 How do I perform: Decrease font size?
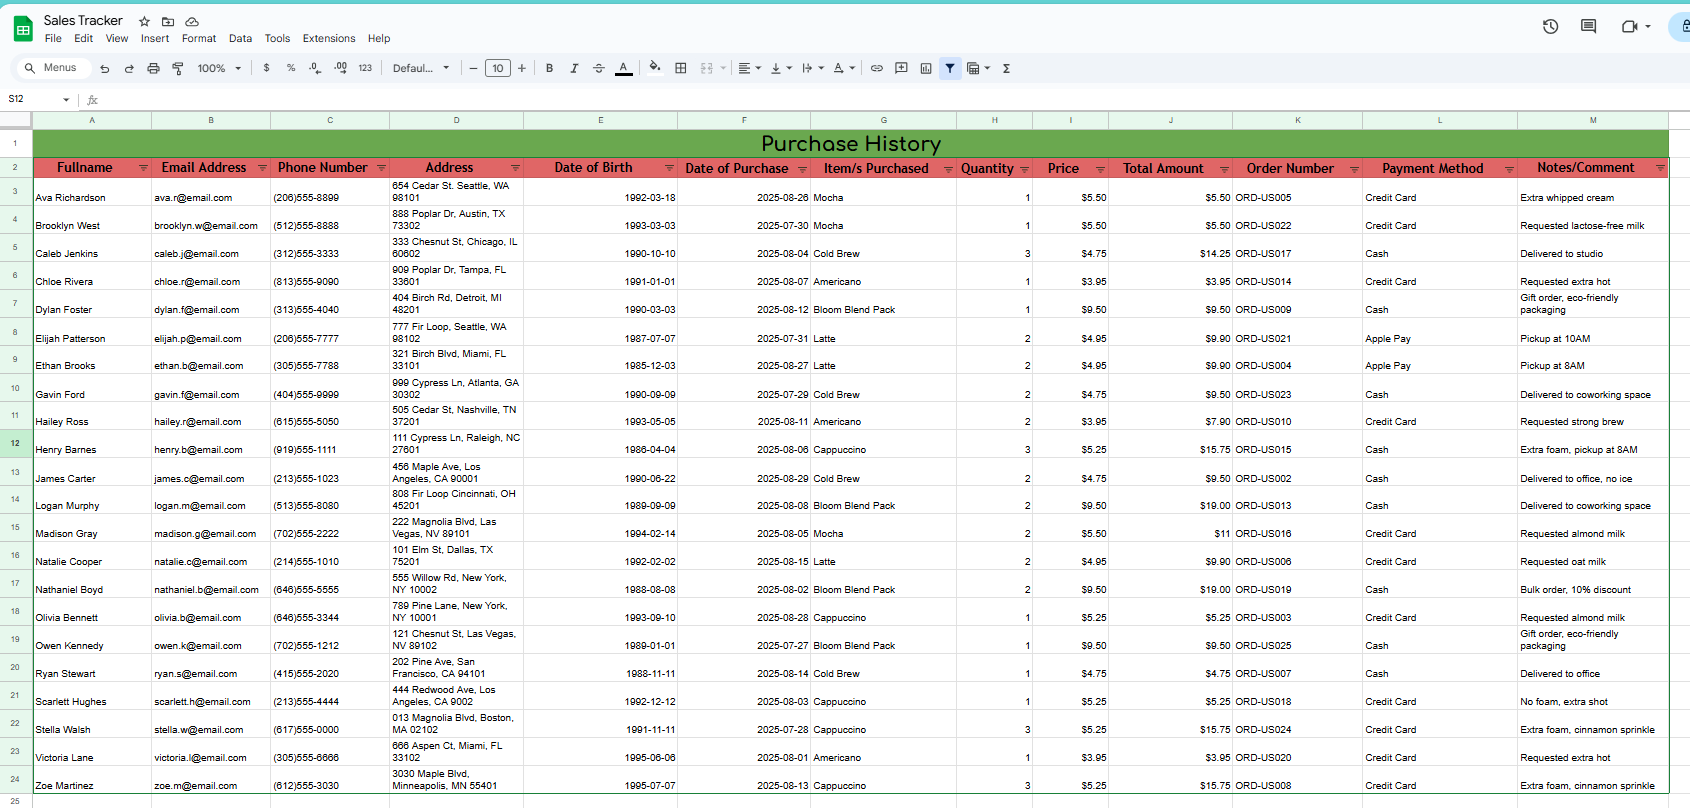(x=474, y=68)
